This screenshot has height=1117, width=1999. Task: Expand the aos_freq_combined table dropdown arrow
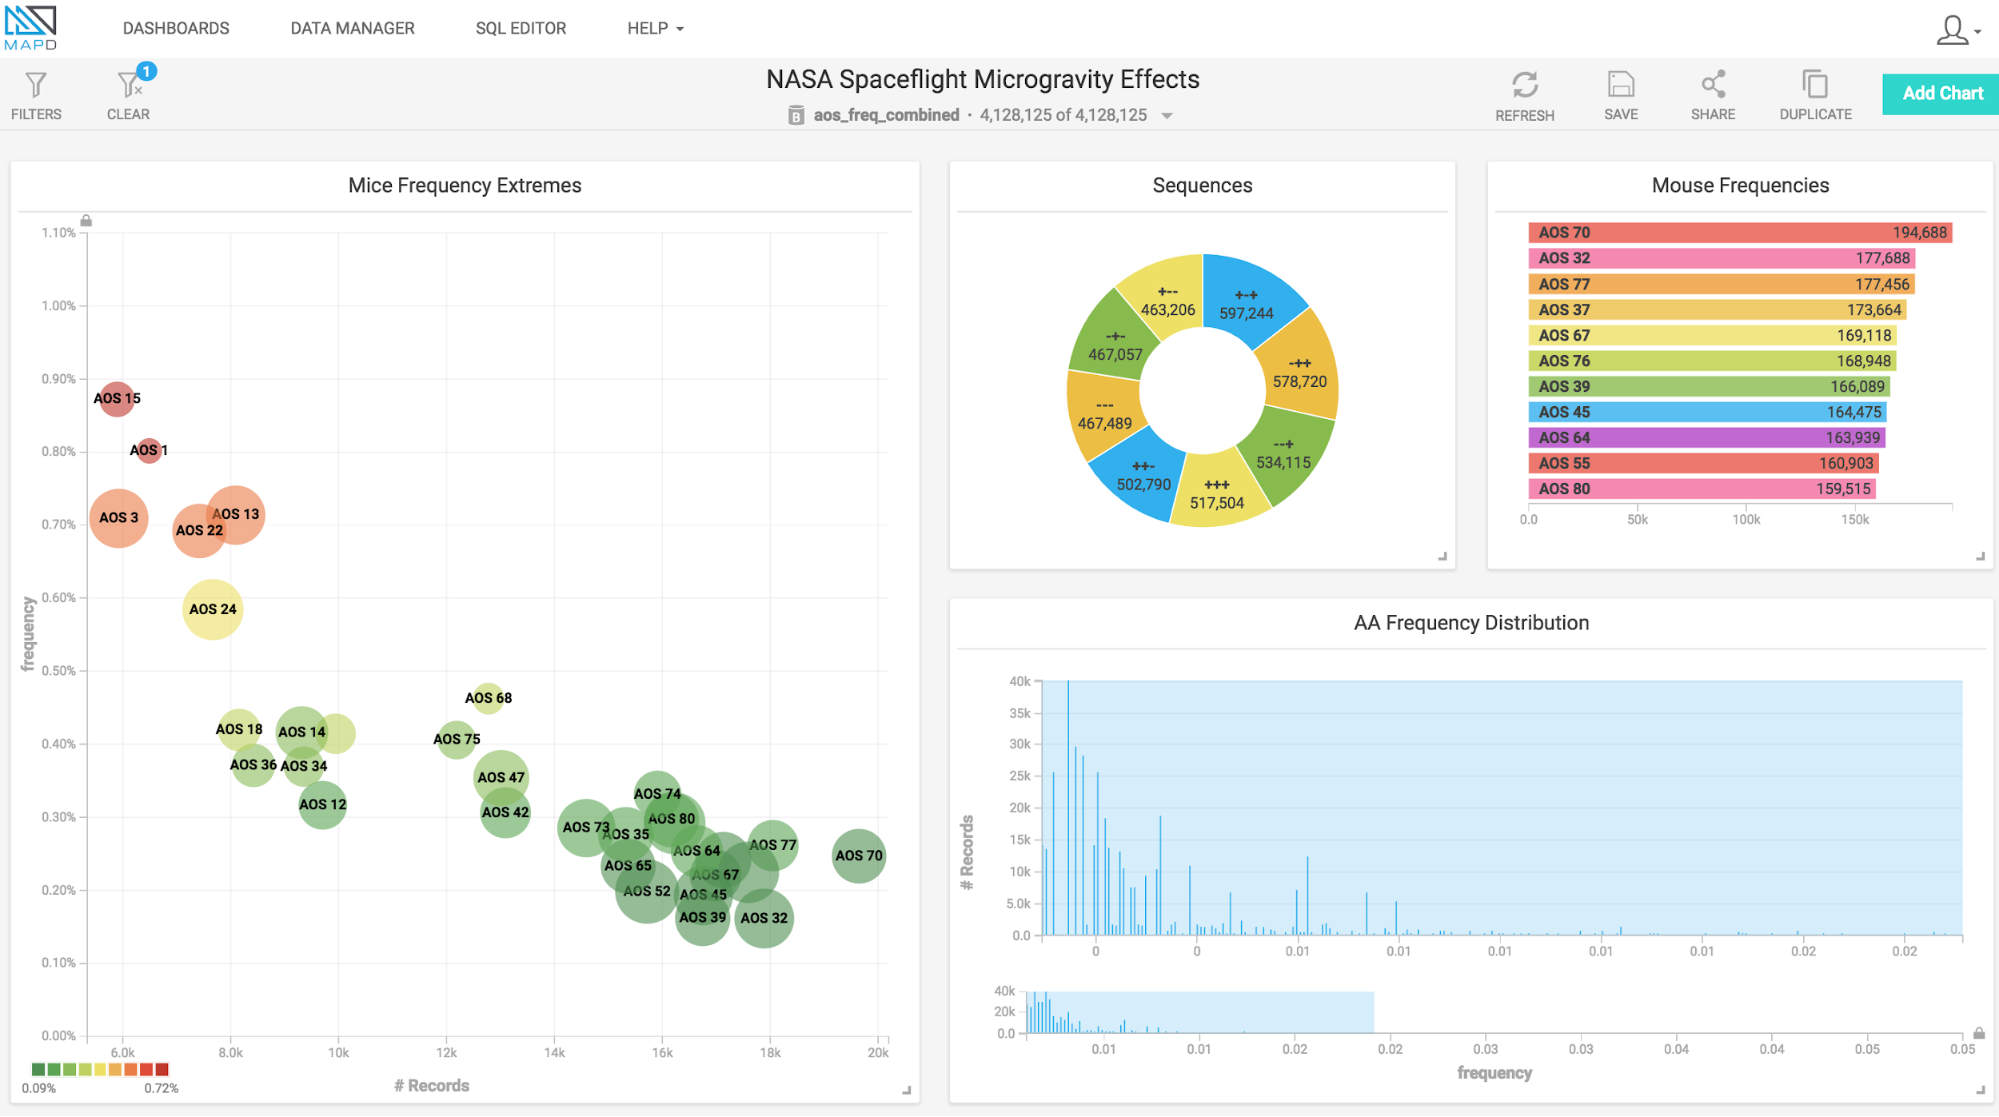1167,116
